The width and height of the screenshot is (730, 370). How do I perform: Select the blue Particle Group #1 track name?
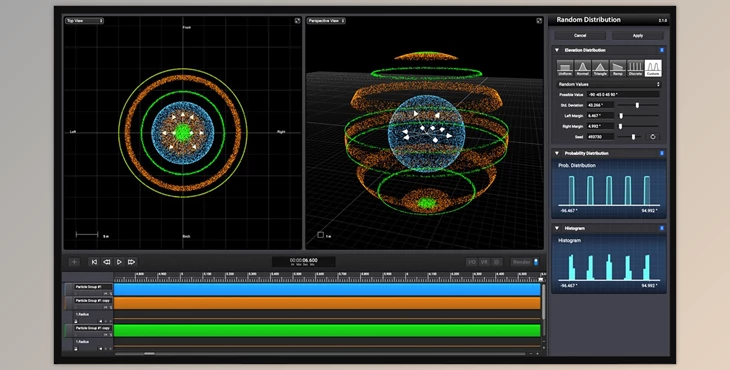(93, 287)
